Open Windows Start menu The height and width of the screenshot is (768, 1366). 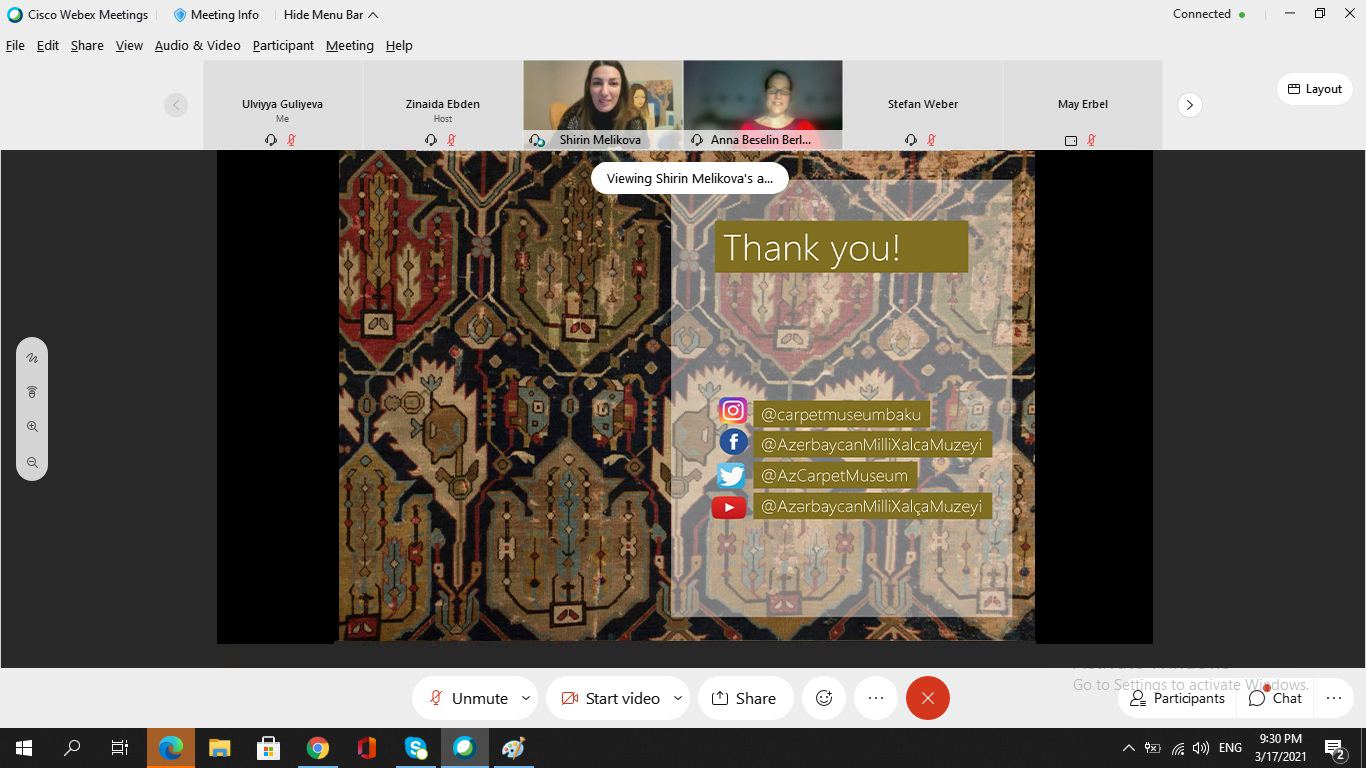(x=24, y=748)
